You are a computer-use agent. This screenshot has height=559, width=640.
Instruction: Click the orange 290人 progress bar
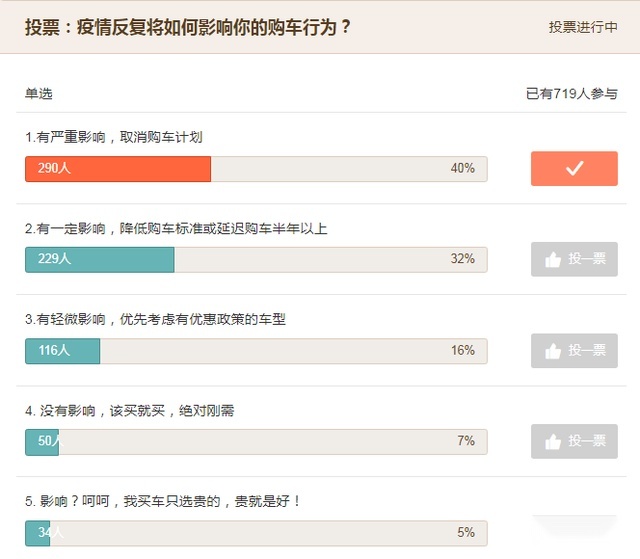(118, 169)
